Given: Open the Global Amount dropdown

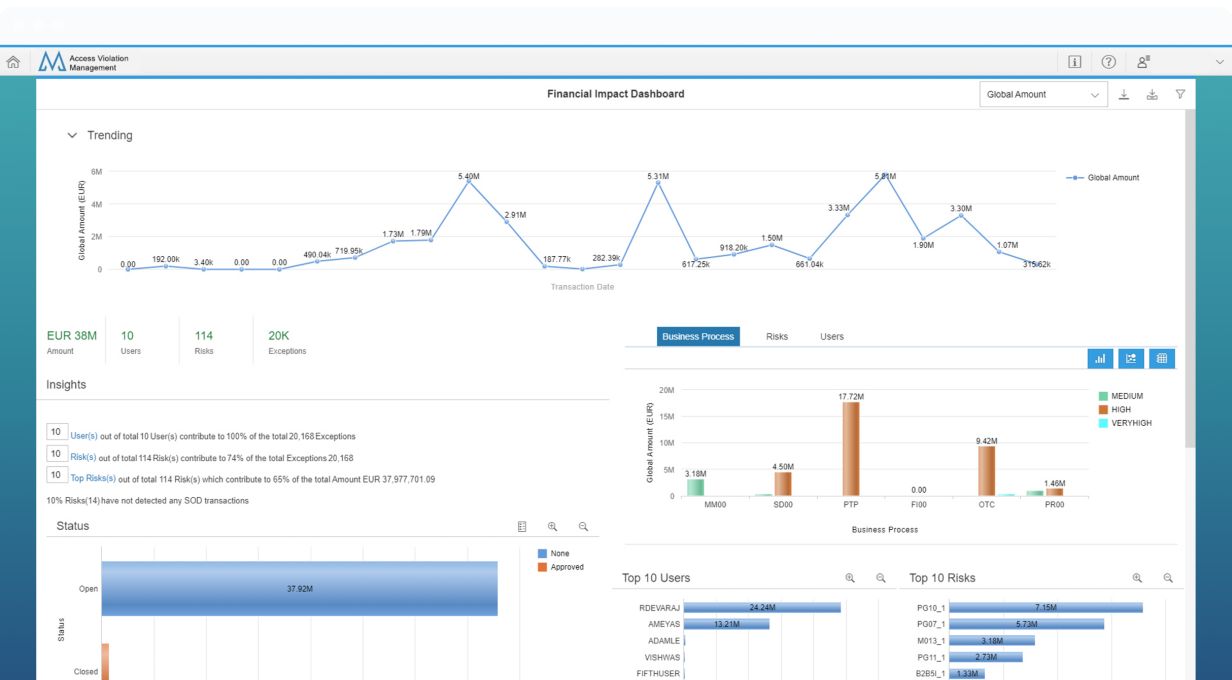Looking at the screenshot, I should (1043, 94).
